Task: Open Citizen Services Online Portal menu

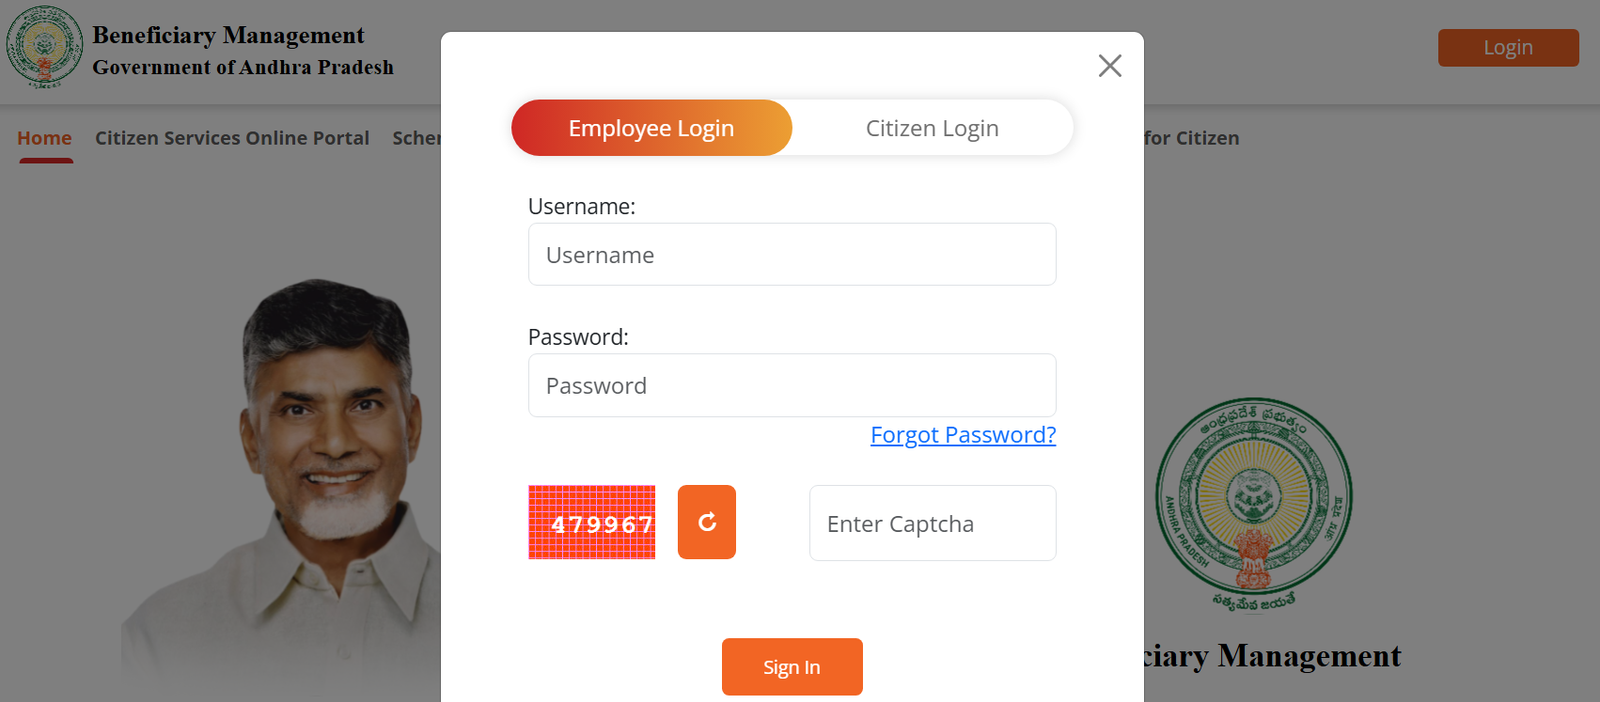Action: coord(232,138)
